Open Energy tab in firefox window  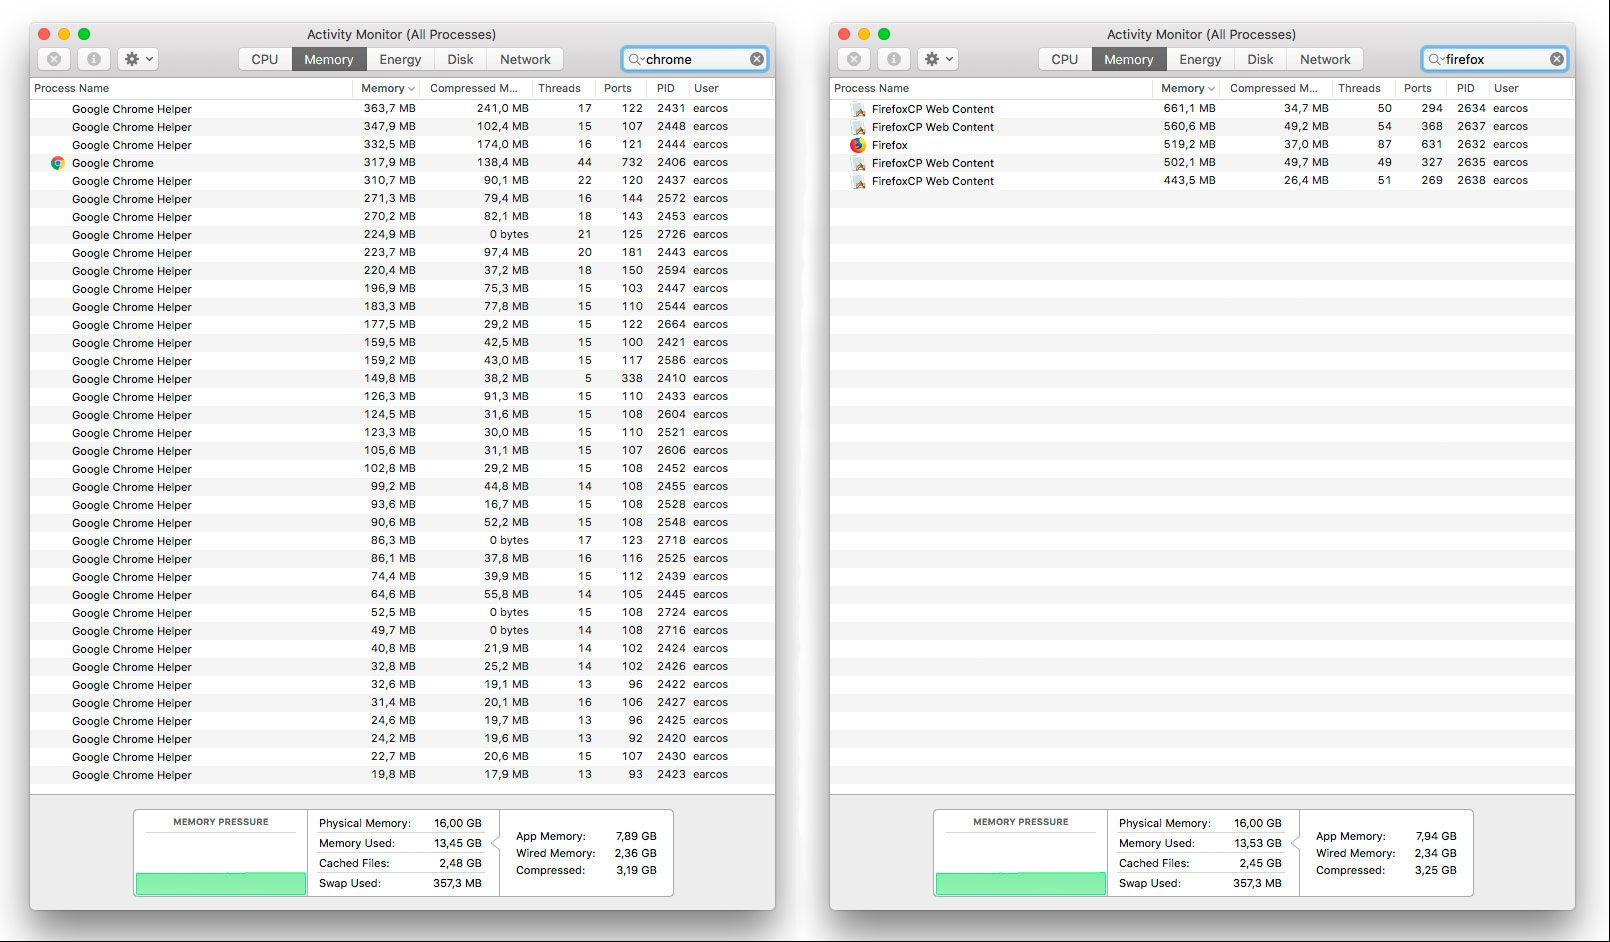click(1200, 59)
